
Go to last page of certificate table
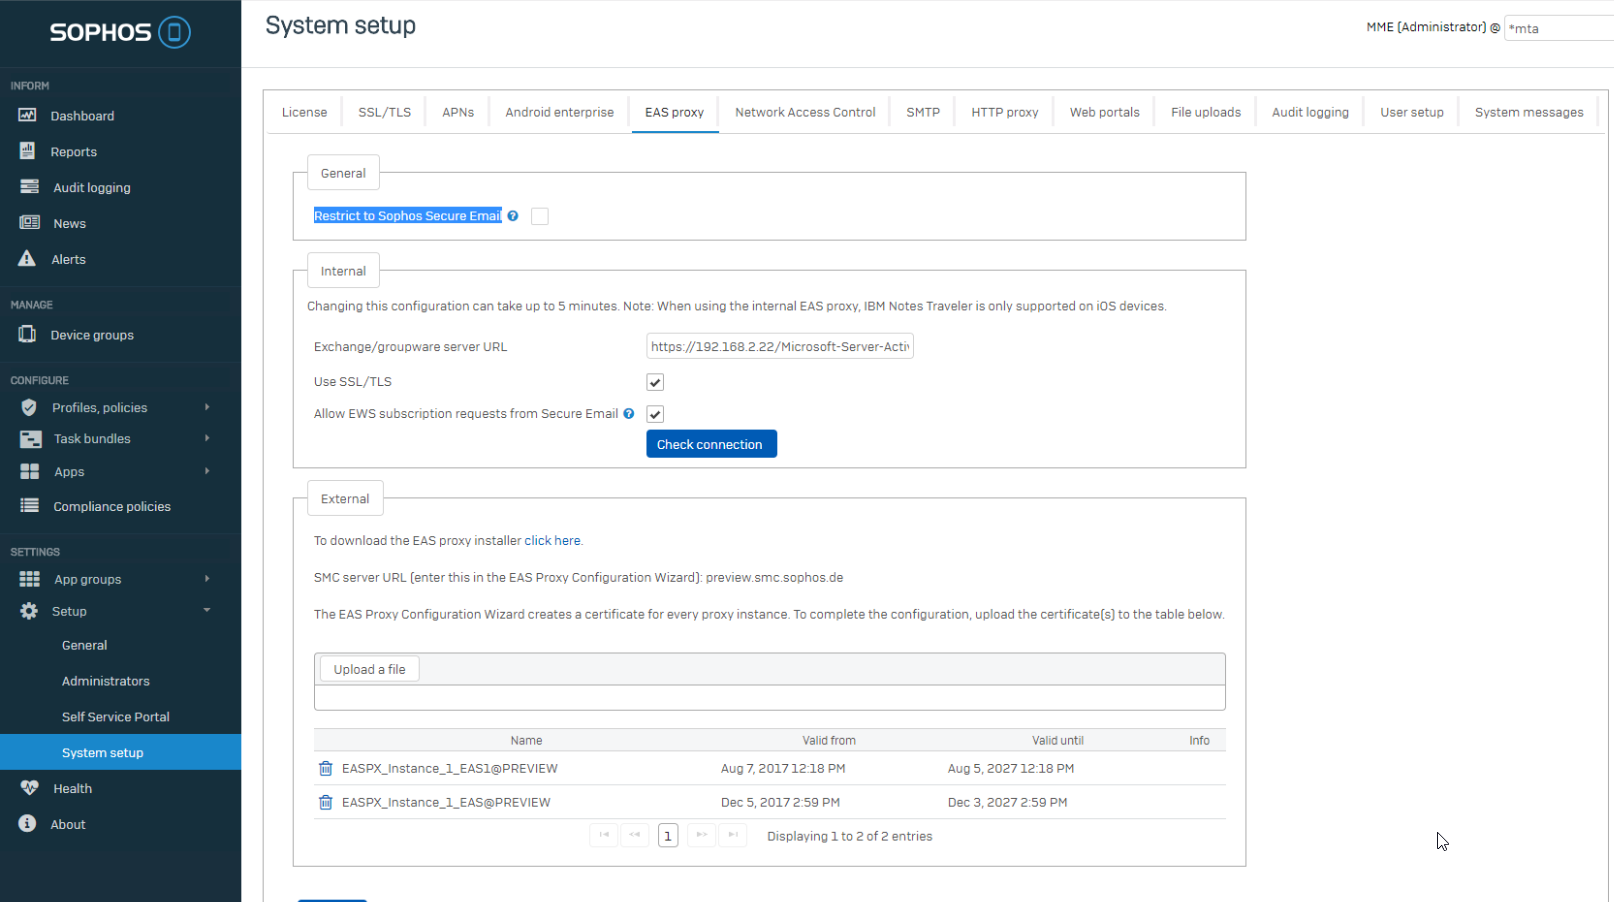click(x=733, y=835)
